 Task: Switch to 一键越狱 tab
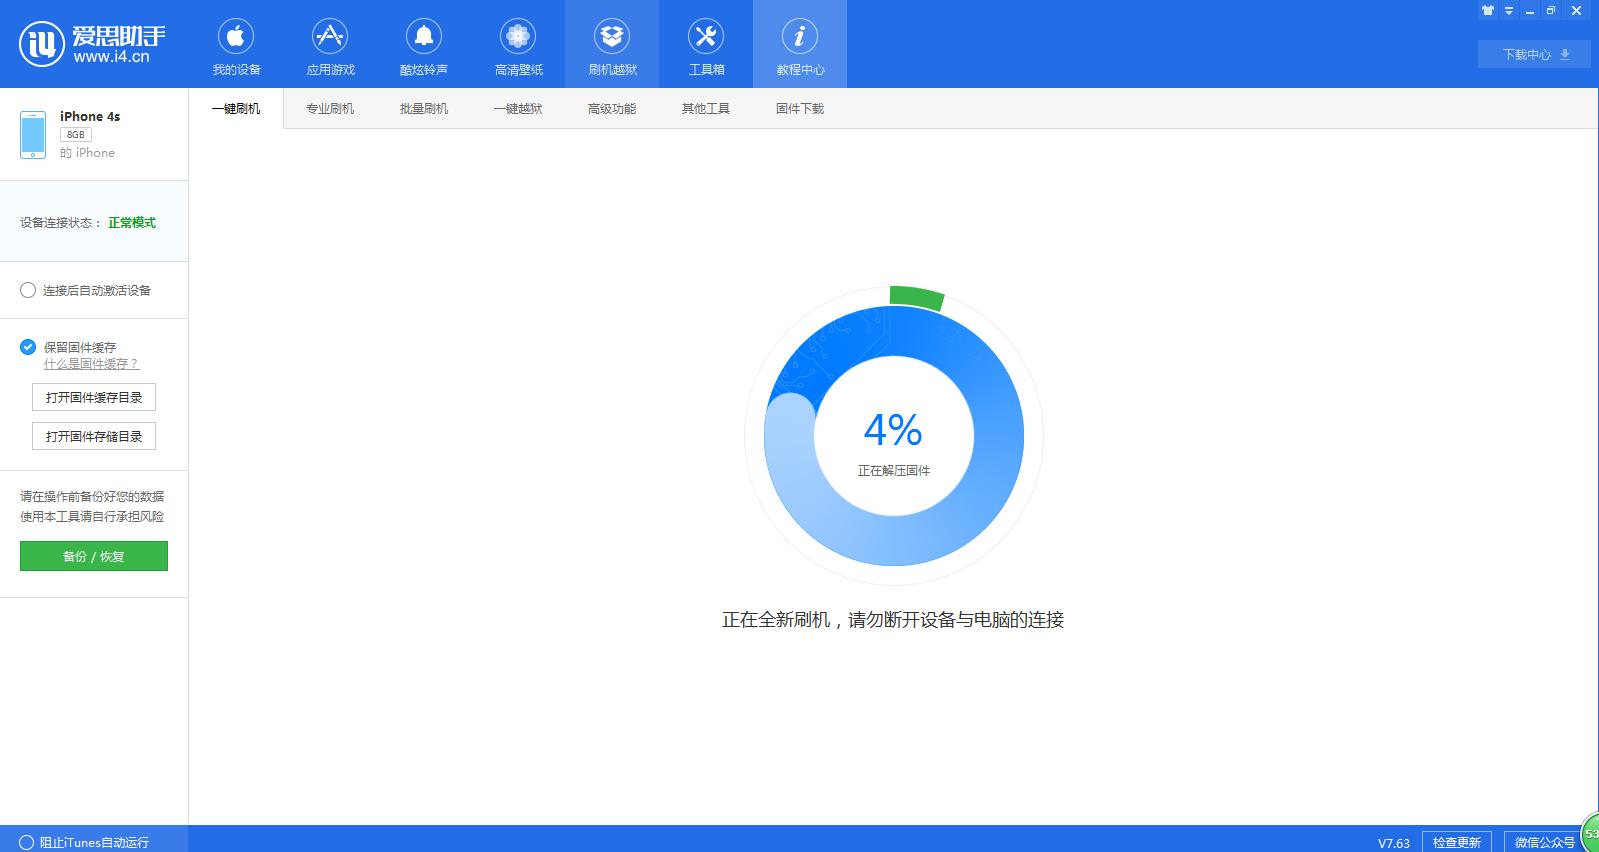pyautogui.click(x=518, y=108)
